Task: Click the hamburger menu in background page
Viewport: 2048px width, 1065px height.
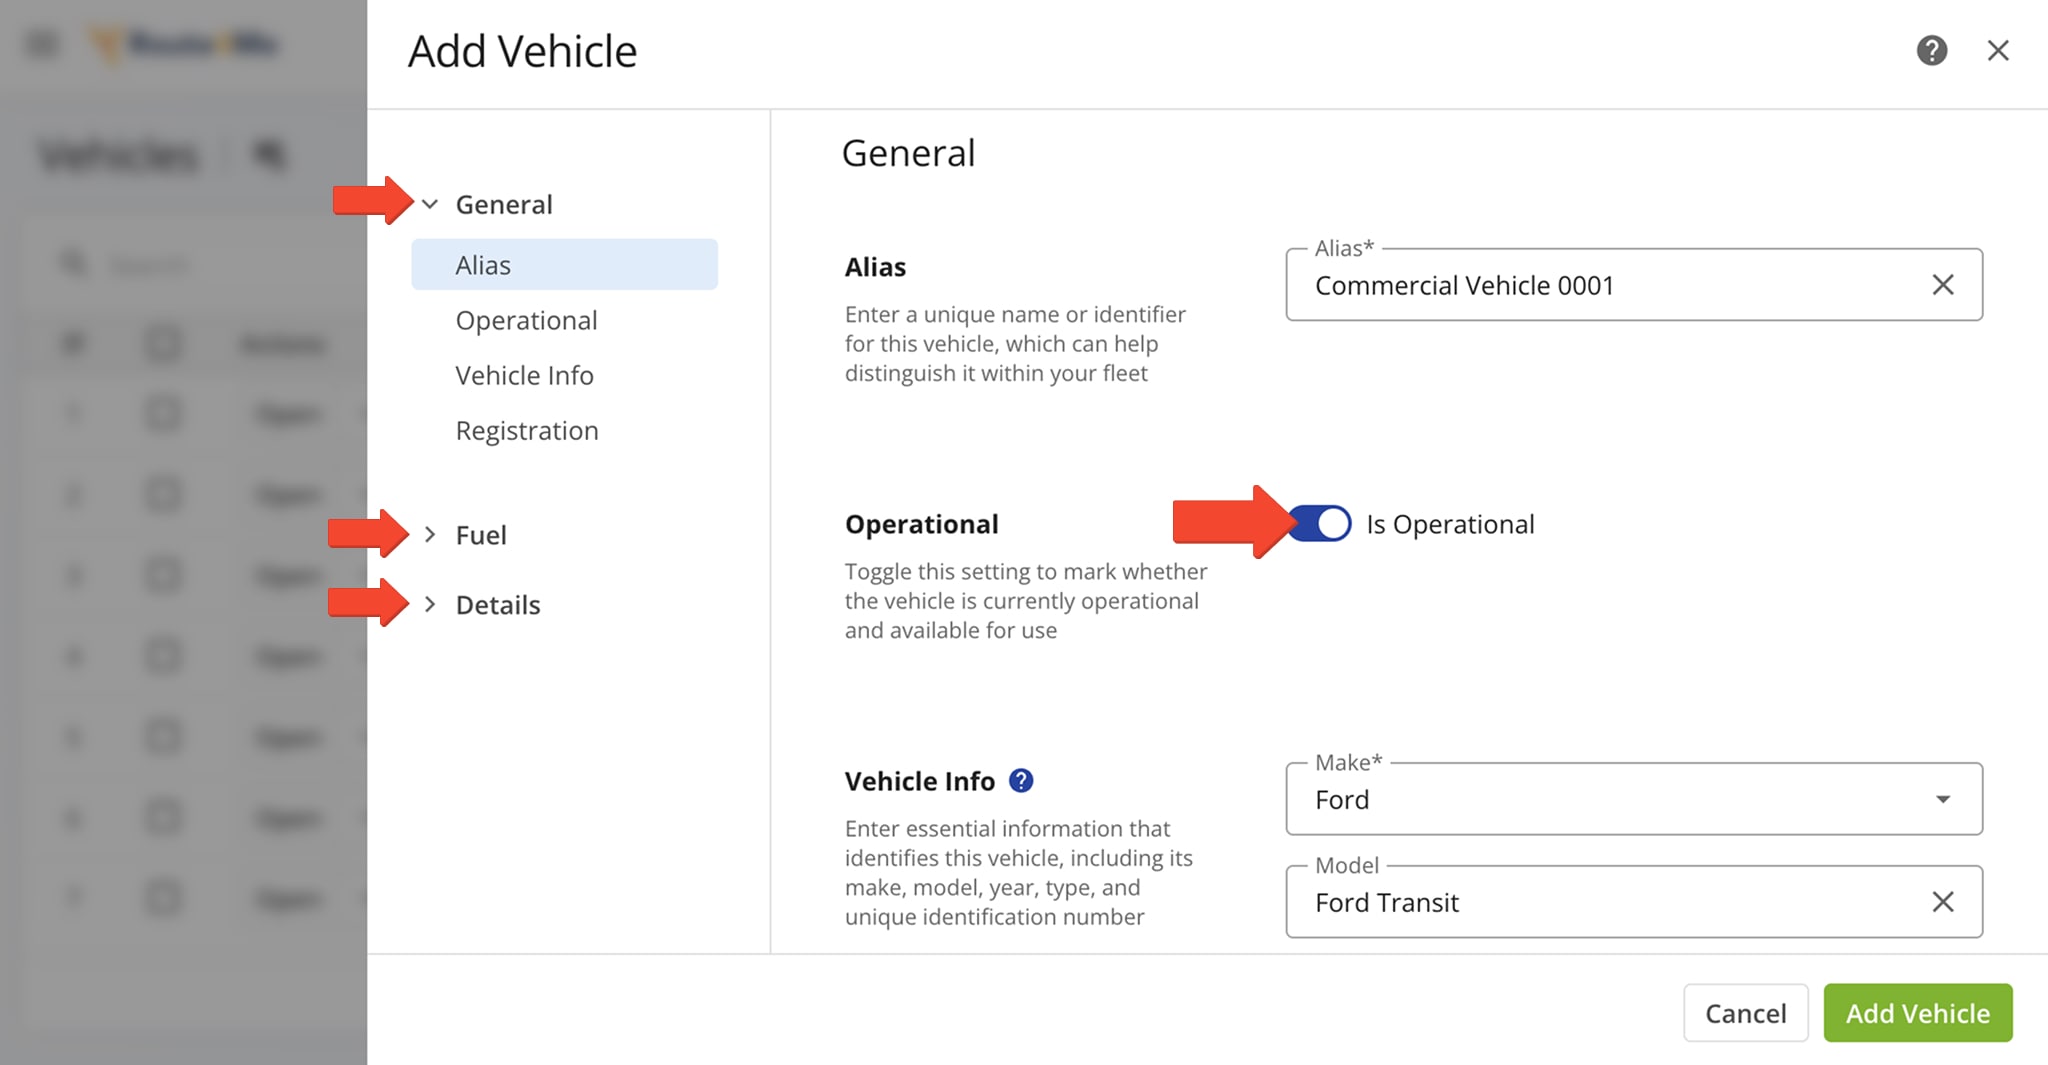Action: (x=42, y=45)
